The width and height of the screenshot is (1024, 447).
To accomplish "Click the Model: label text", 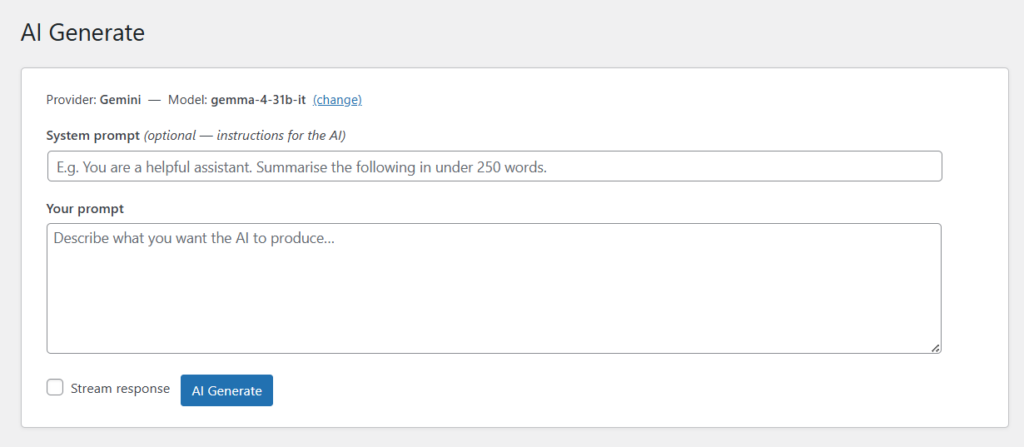I will 186,100.
